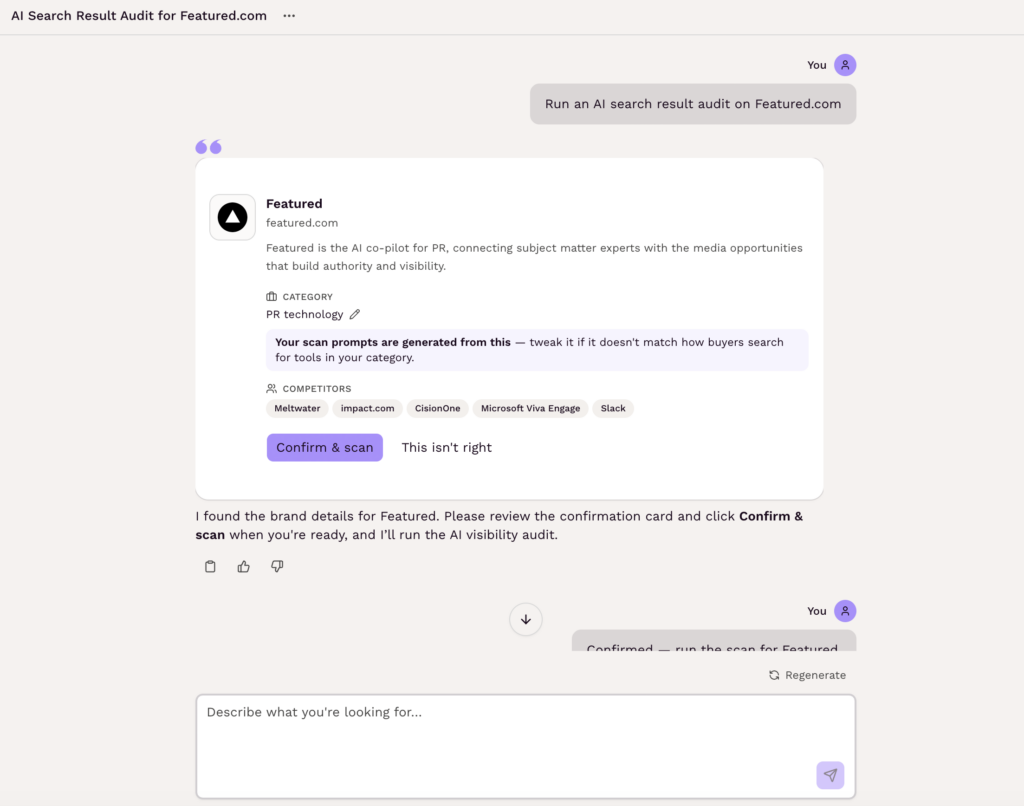Click the I found the brand details response

coord(499,525)
